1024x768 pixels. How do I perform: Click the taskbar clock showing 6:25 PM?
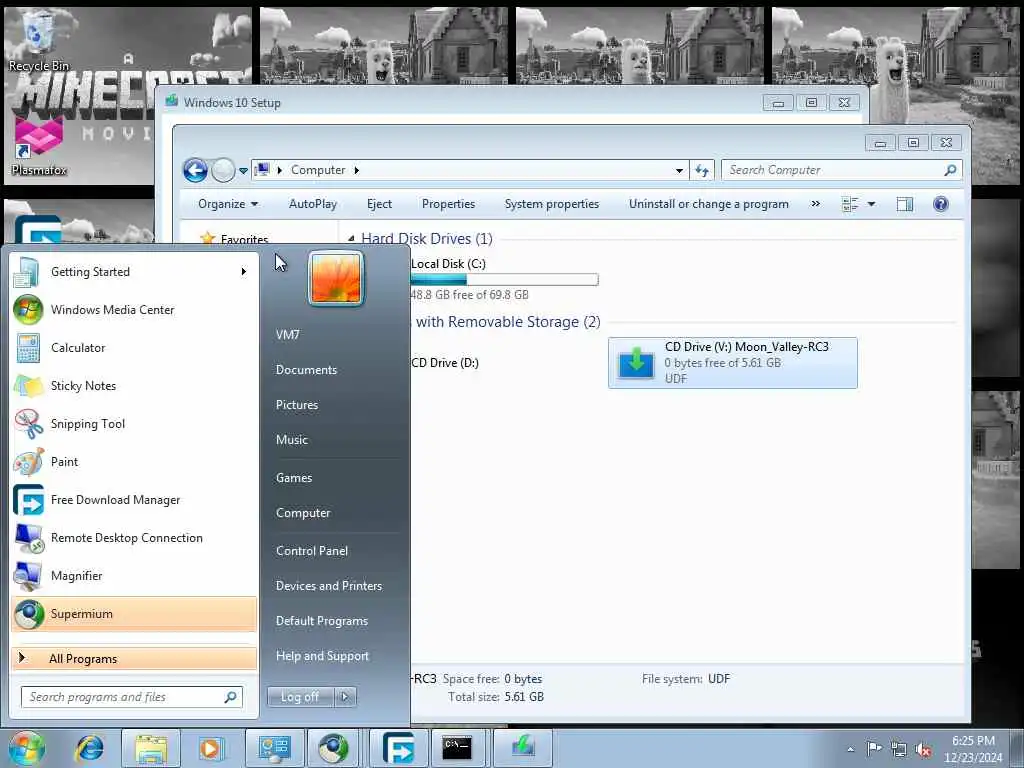pos(973,749)
